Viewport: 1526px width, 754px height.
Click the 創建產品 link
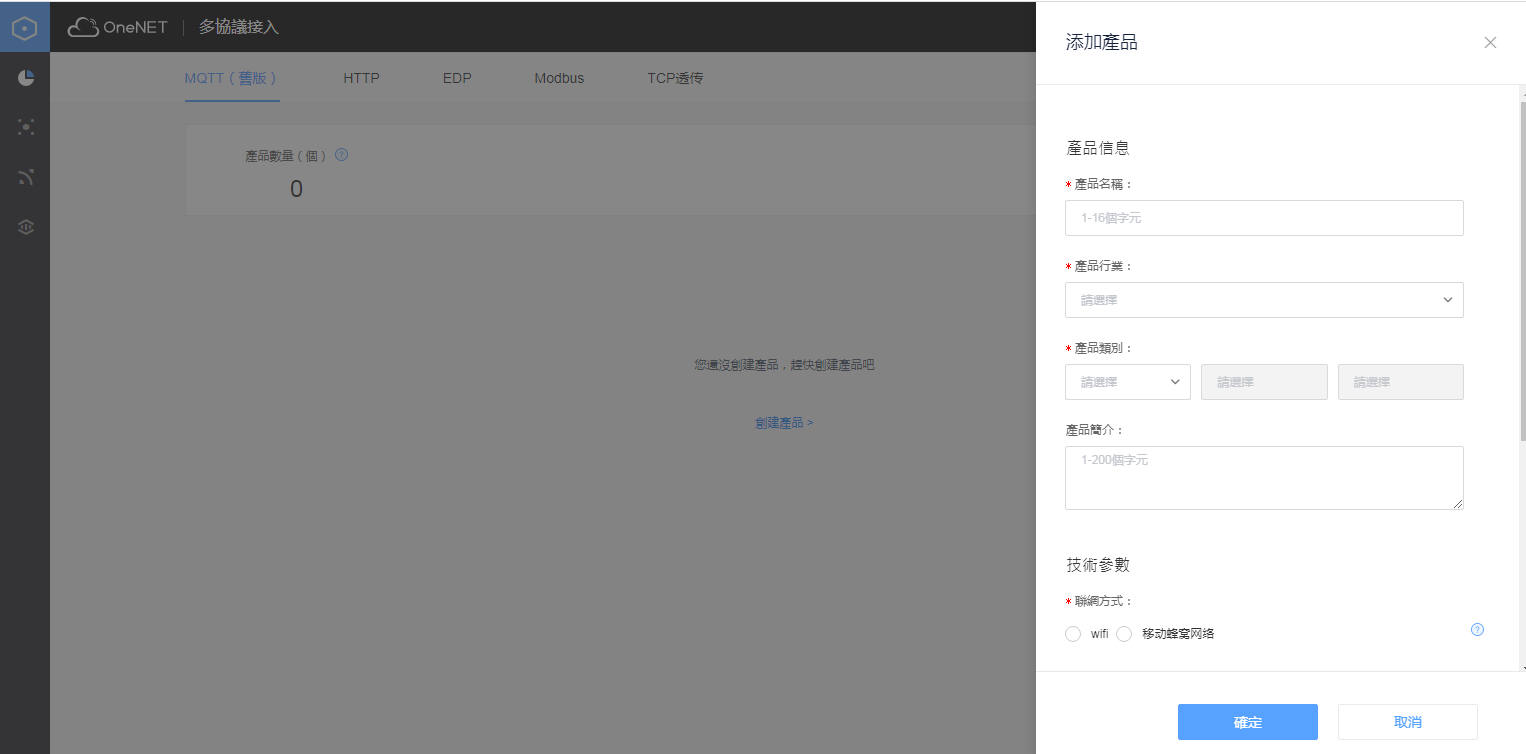pyautogui.click(x=784, y=423)
